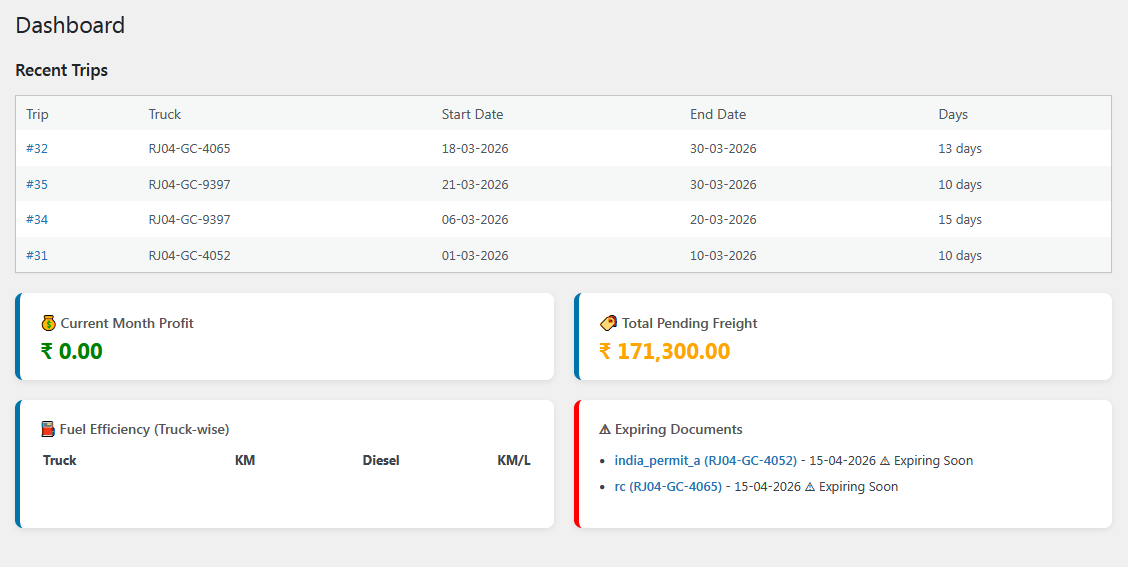Screen dimensions: 1128x567
Task: View trip #34 record
Action: [x=37, y=220]
